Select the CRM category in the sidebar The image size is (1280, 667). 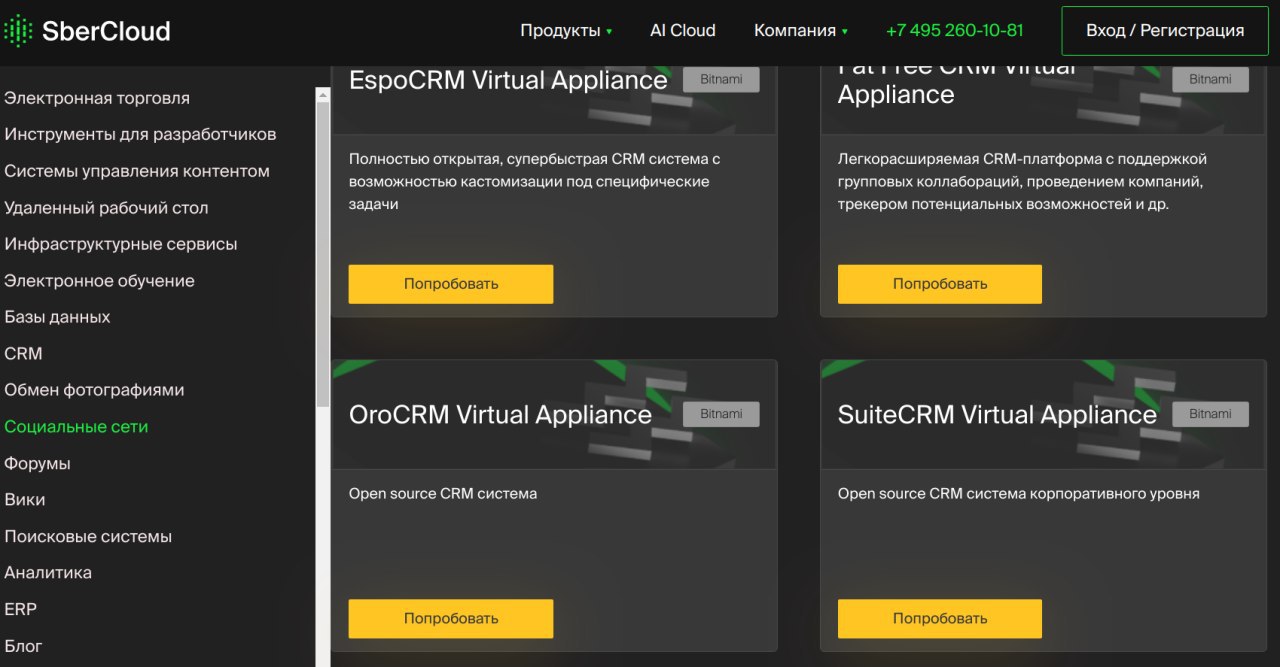click(x=23, y=354)
